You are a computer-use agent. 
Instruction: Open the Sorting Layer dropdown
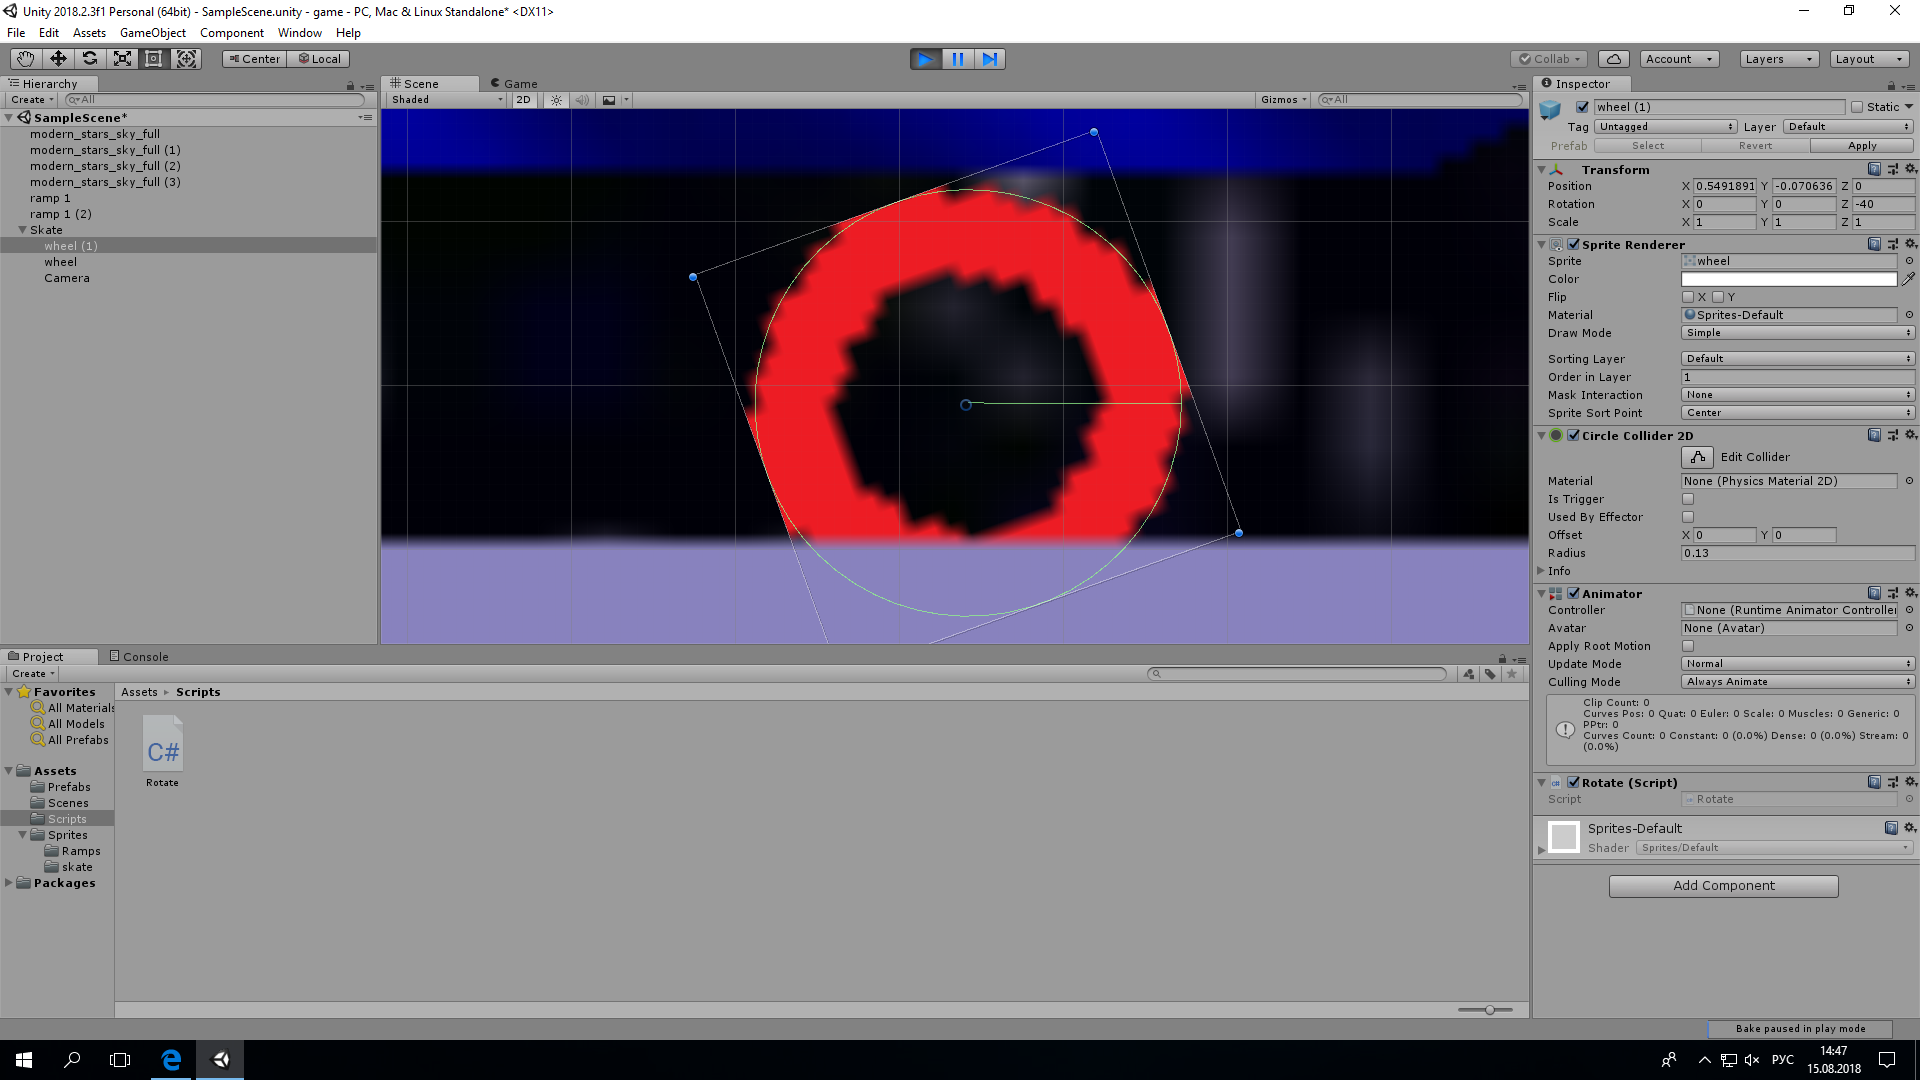coord(1797,359)
